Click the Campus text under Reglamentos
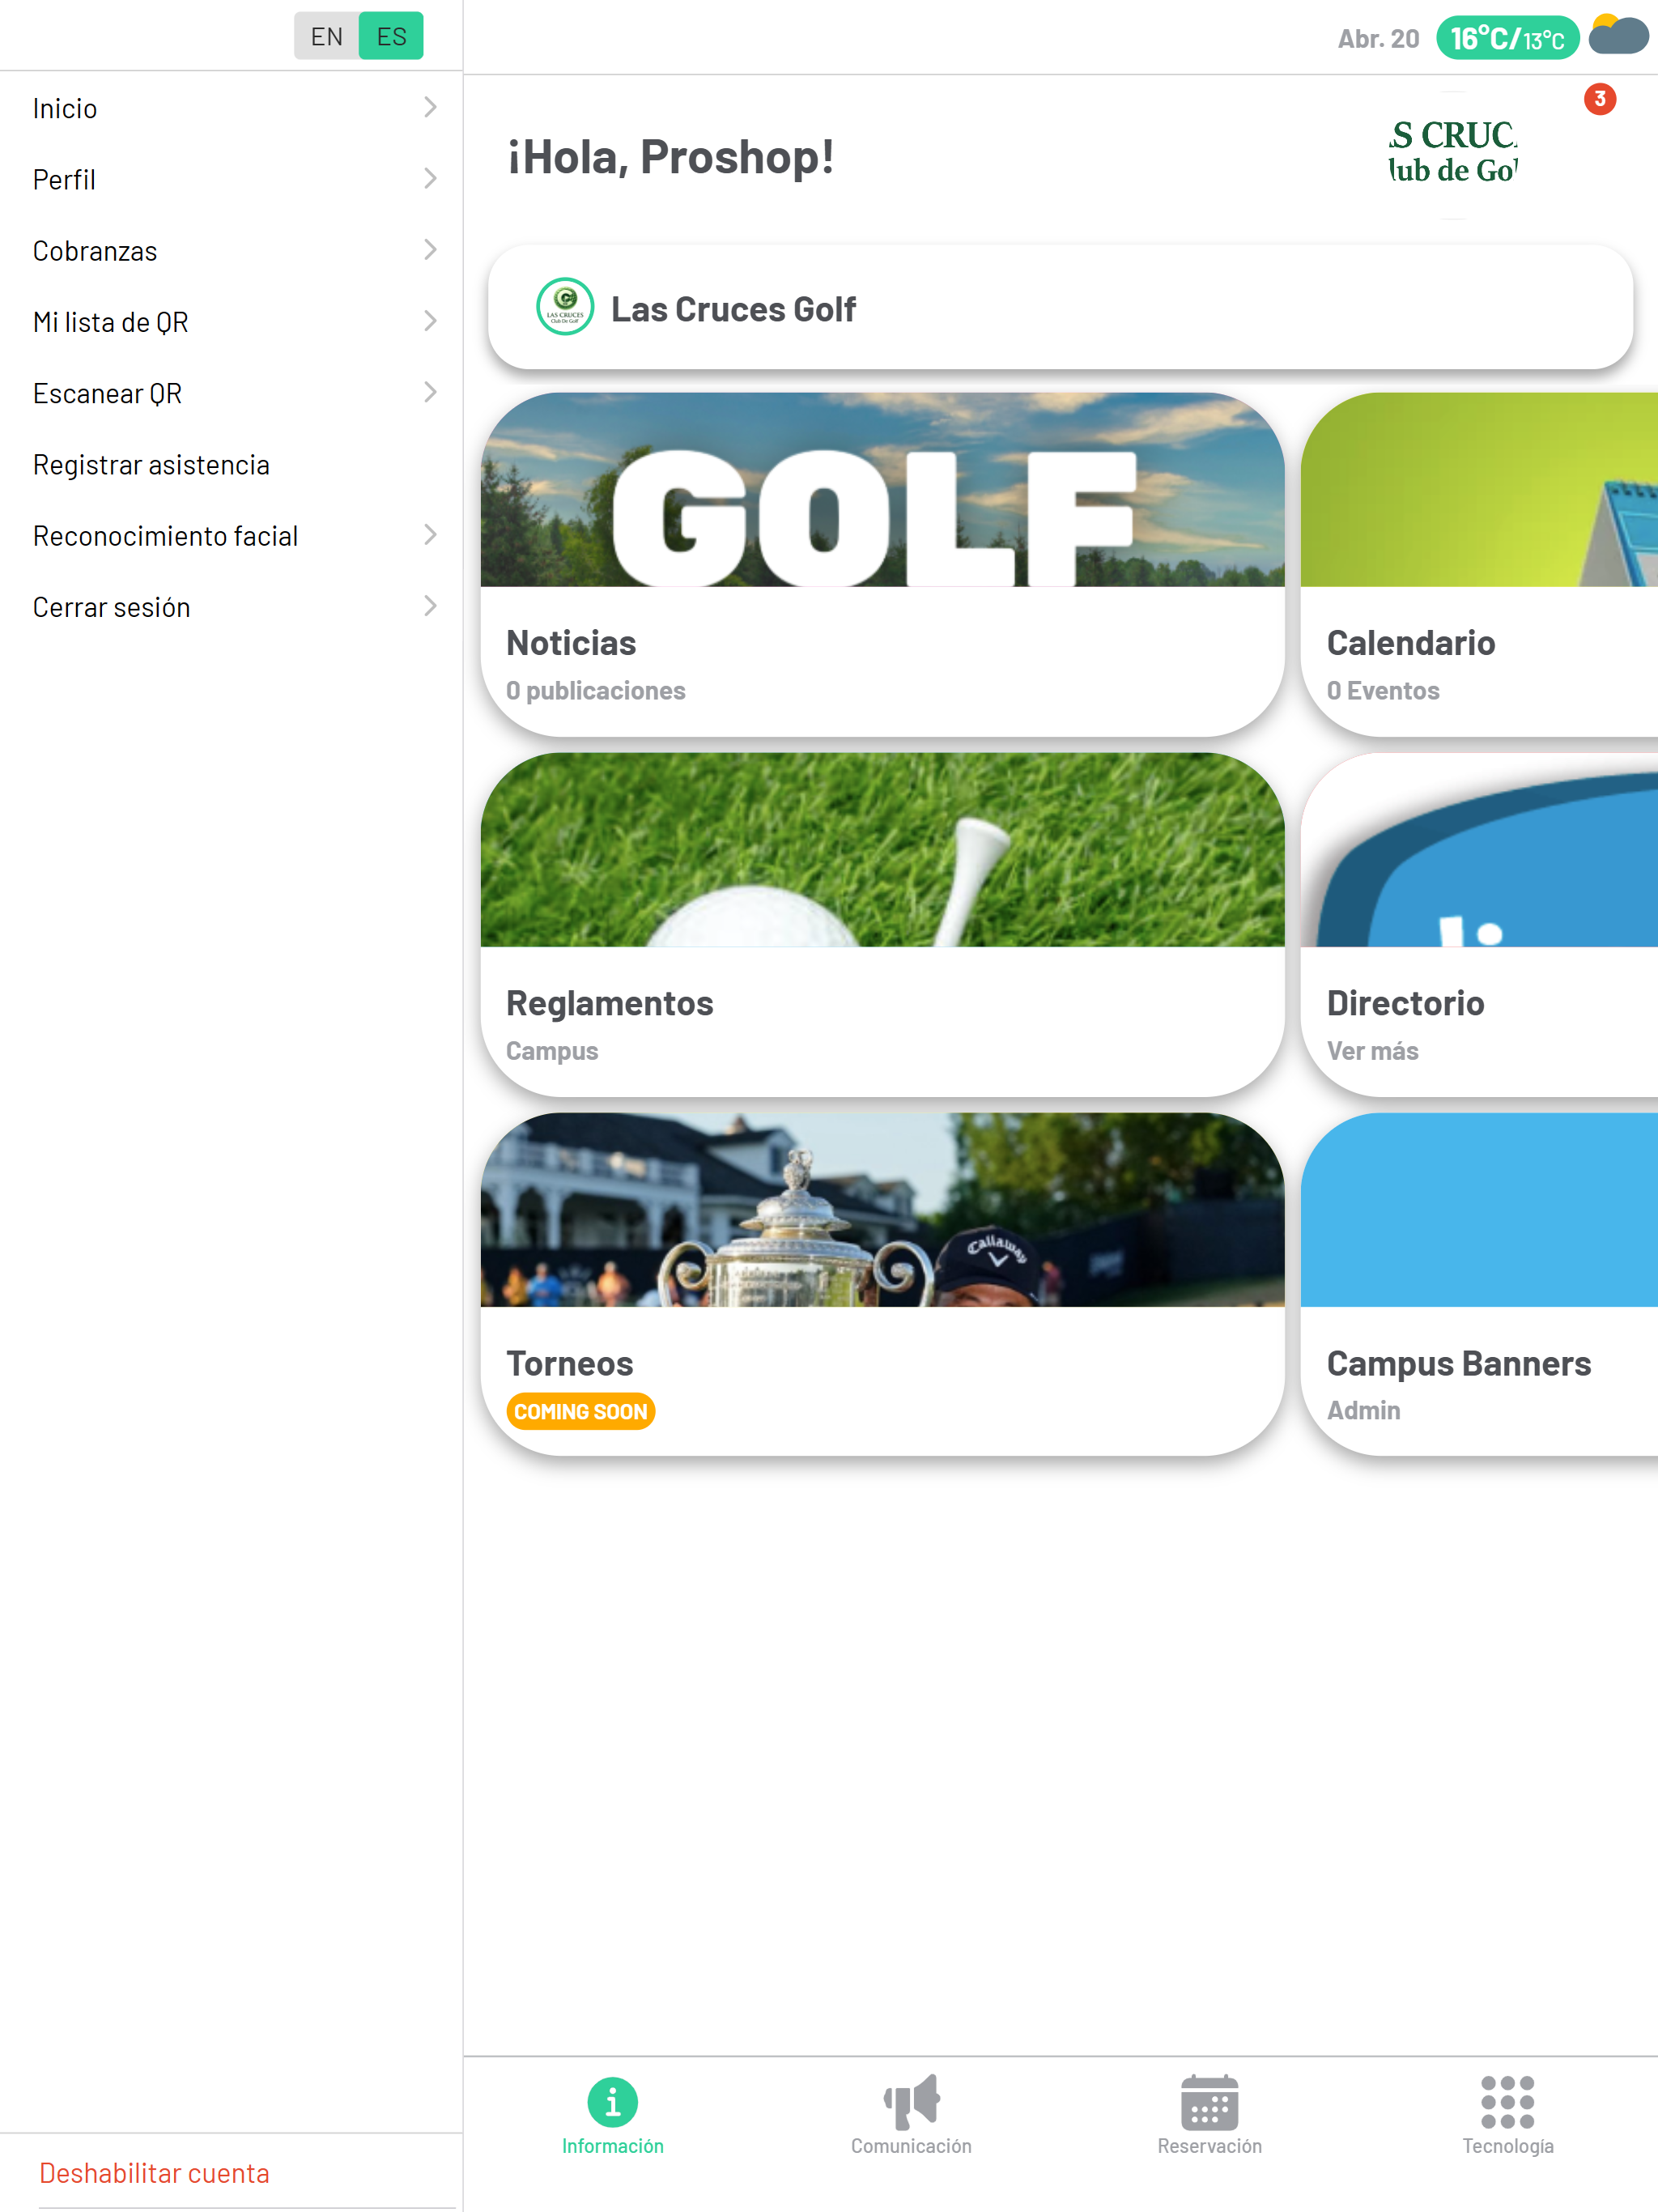 pyautogui.click(x=552, y=1051)
